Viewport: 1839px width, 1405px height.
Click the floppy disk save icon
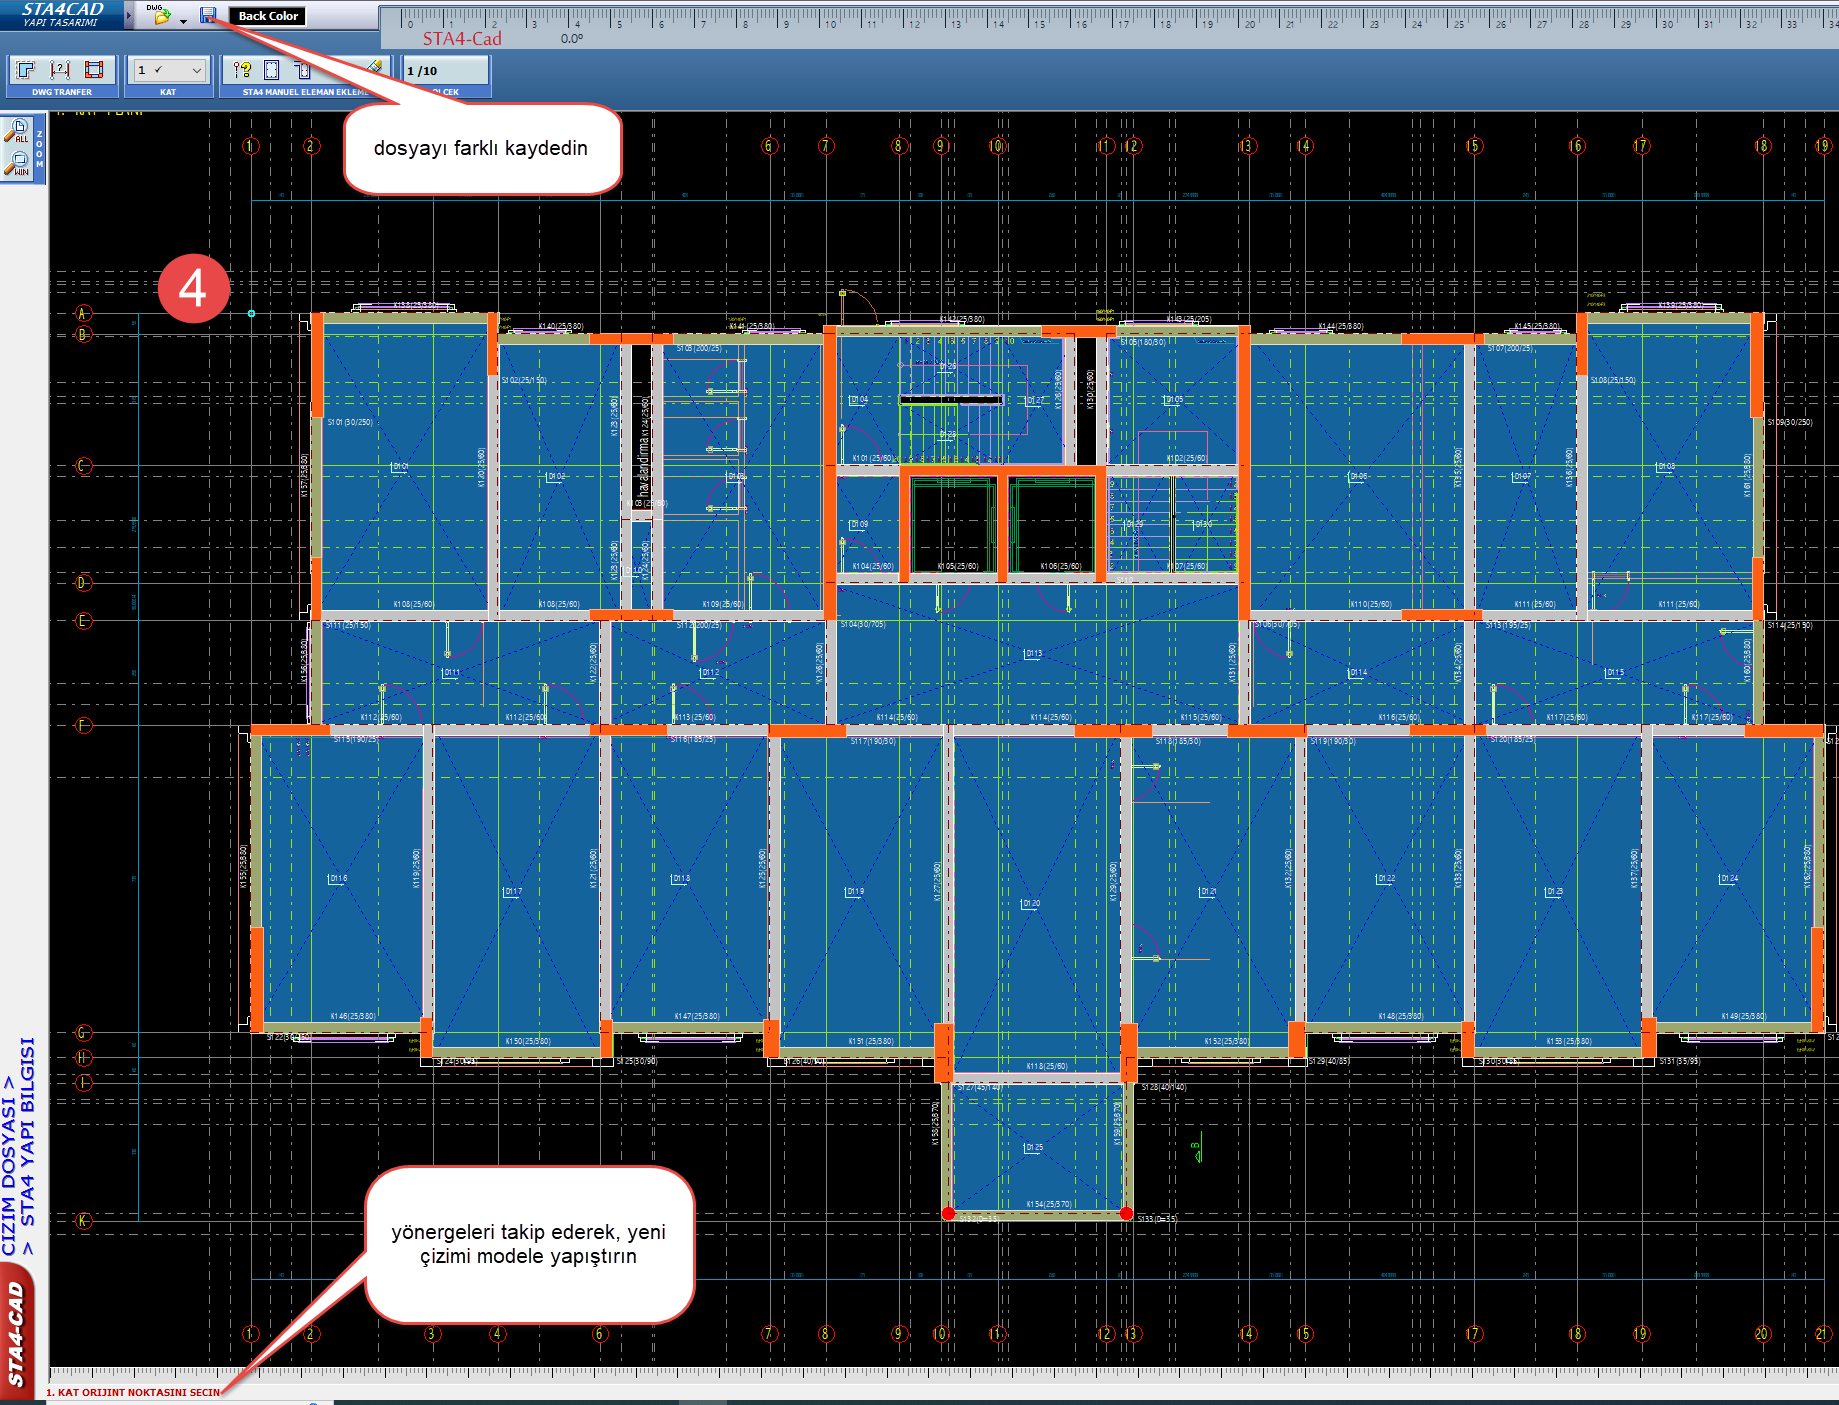[208, 15]
